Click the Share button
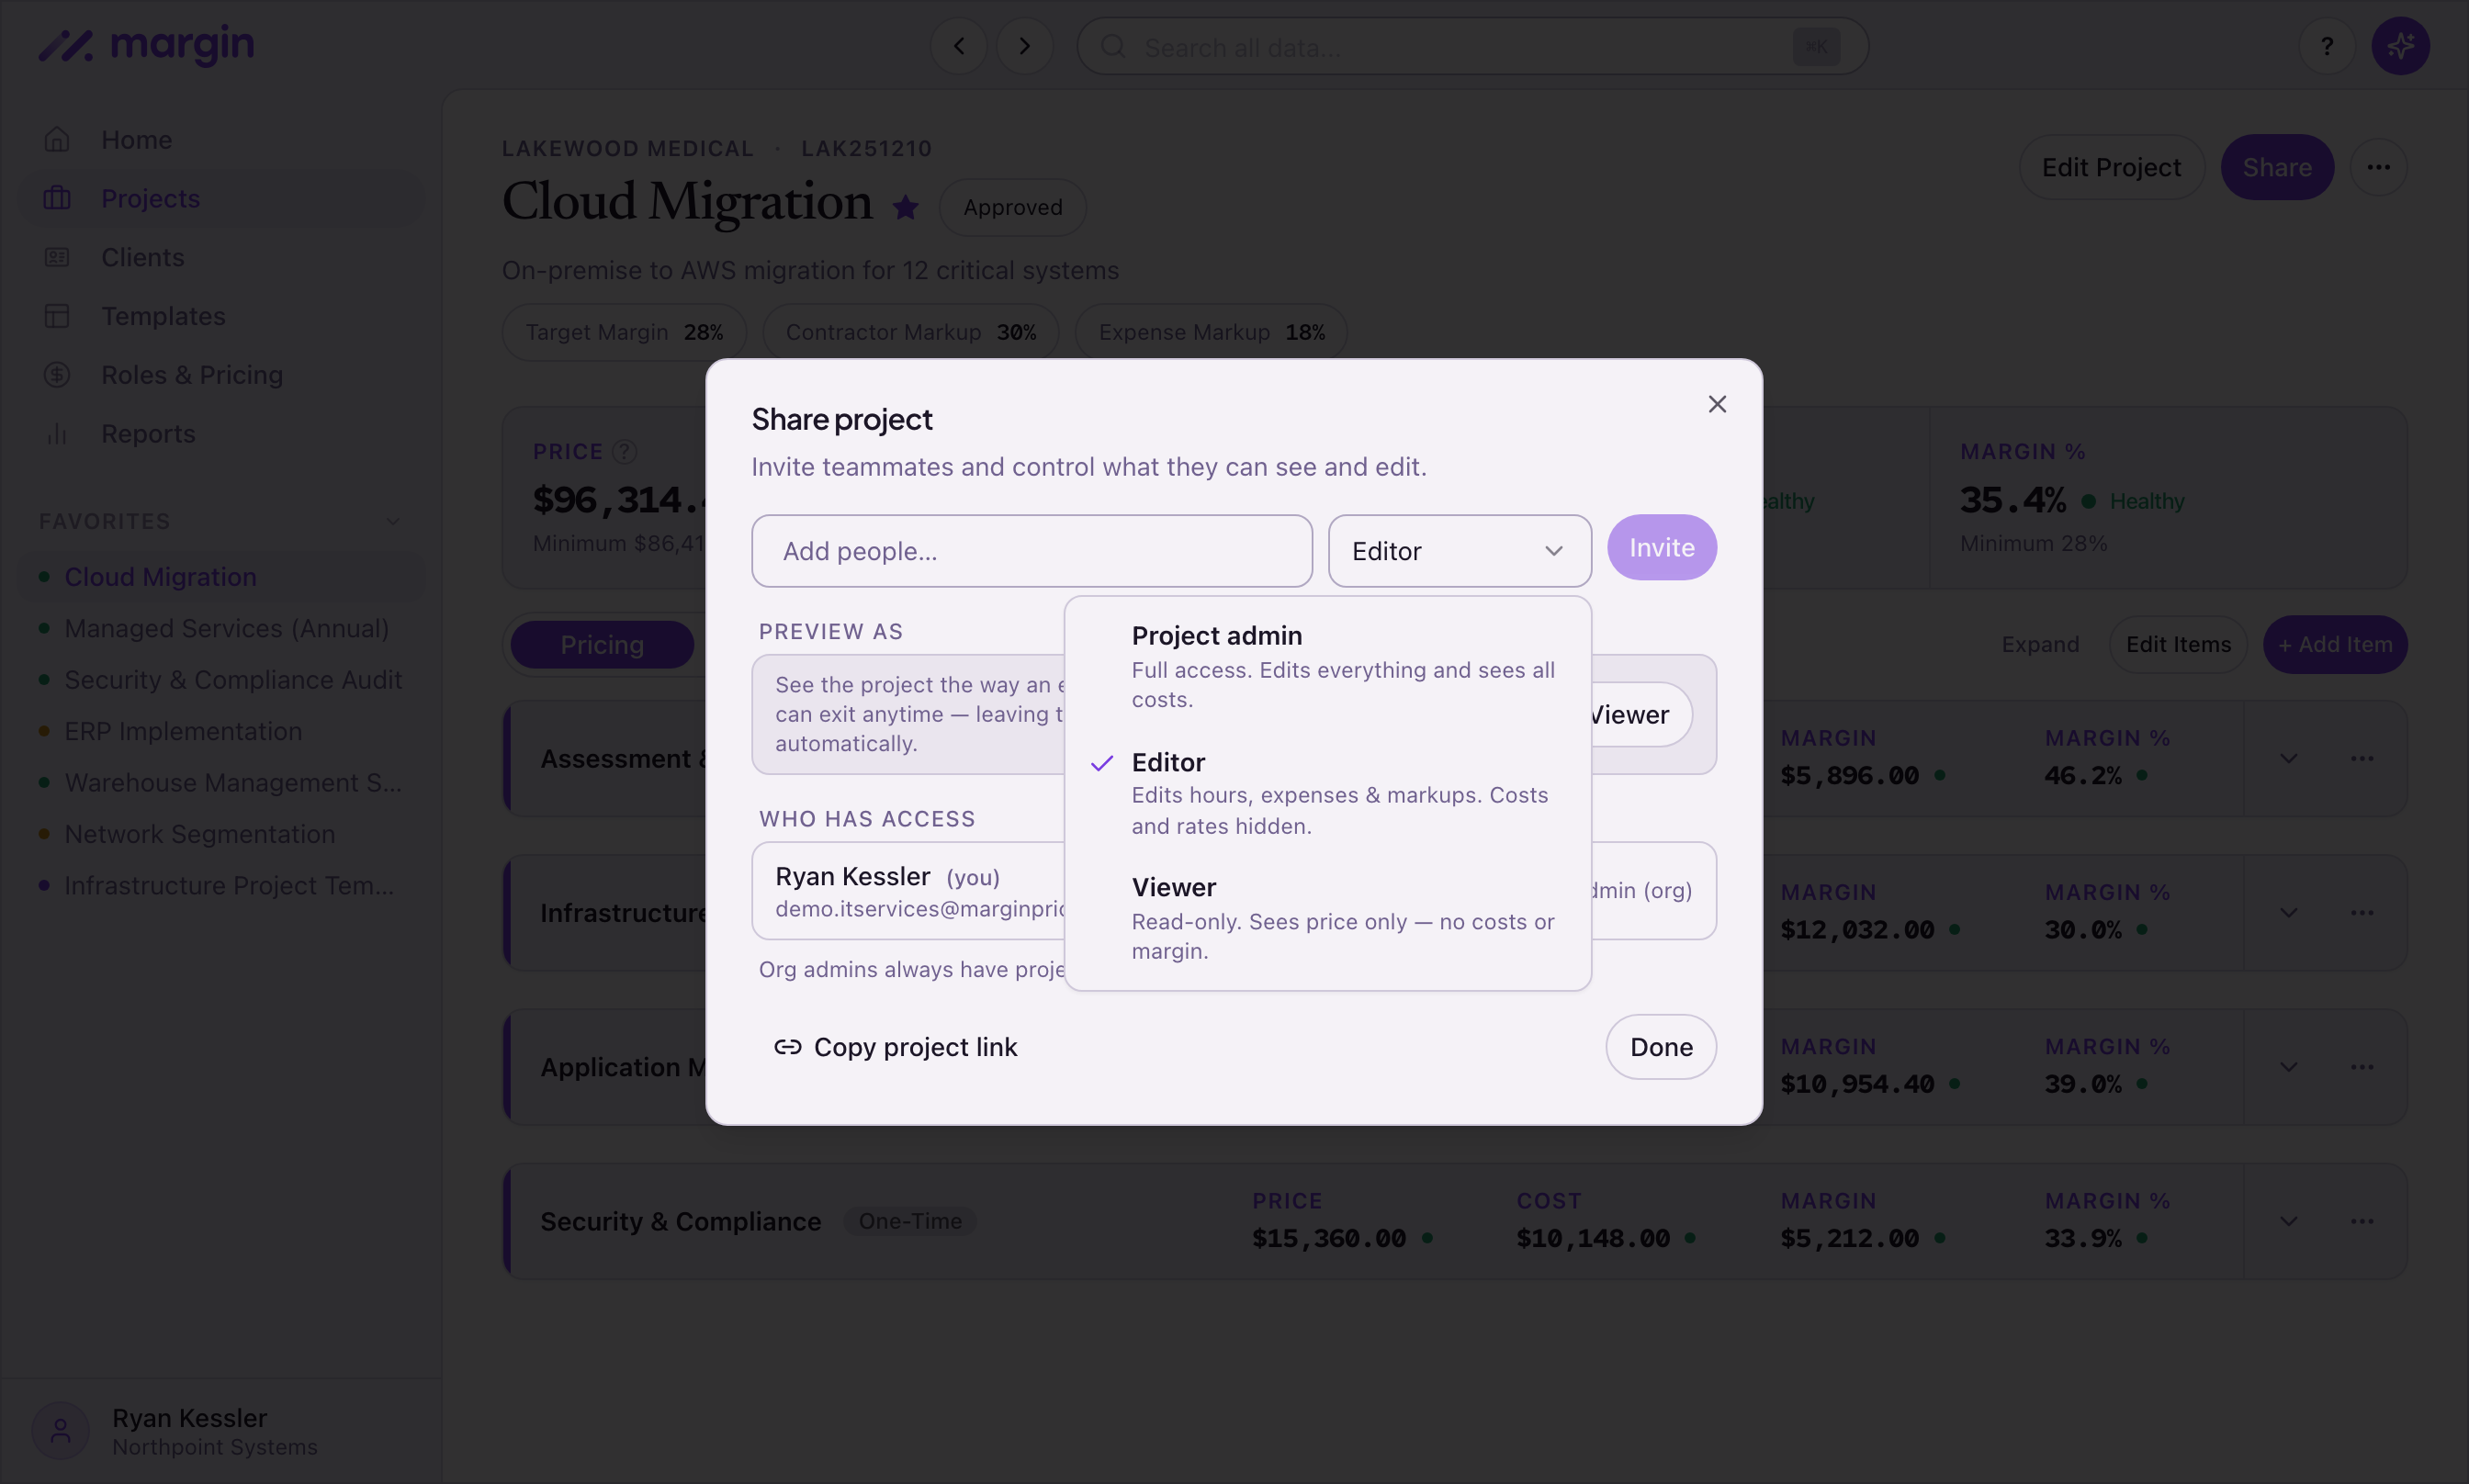 click(x=2277, y=167)
